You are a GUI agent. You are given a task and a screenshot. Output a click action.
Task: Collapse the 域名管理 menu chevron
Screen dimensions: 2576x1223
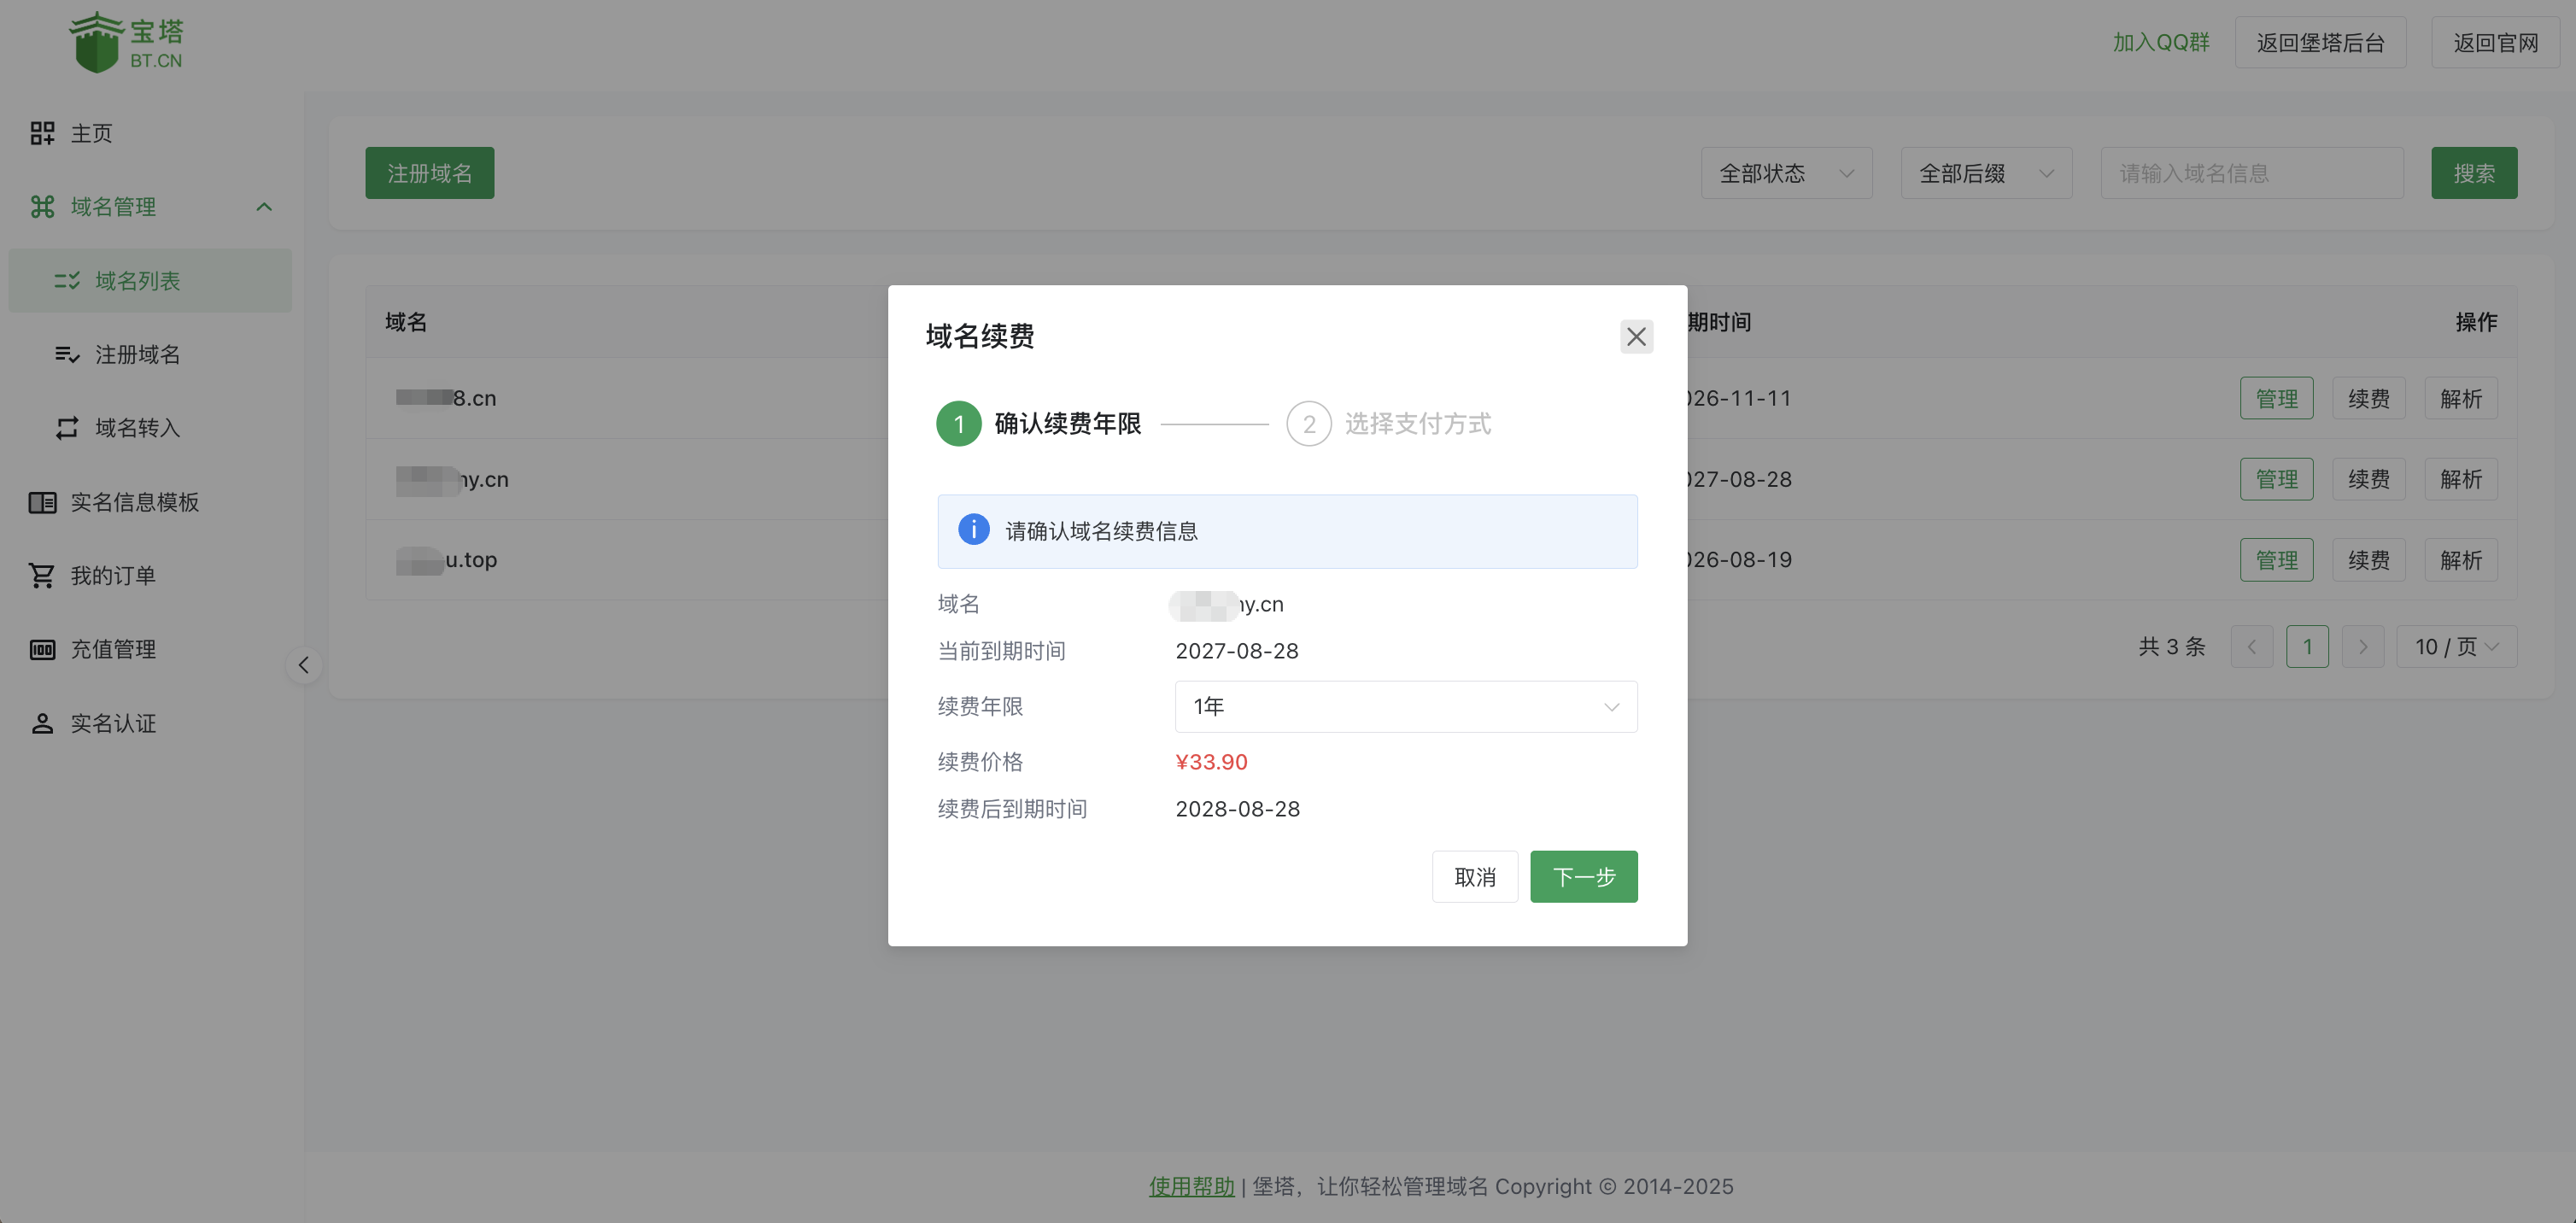click(x=264, y=207)
